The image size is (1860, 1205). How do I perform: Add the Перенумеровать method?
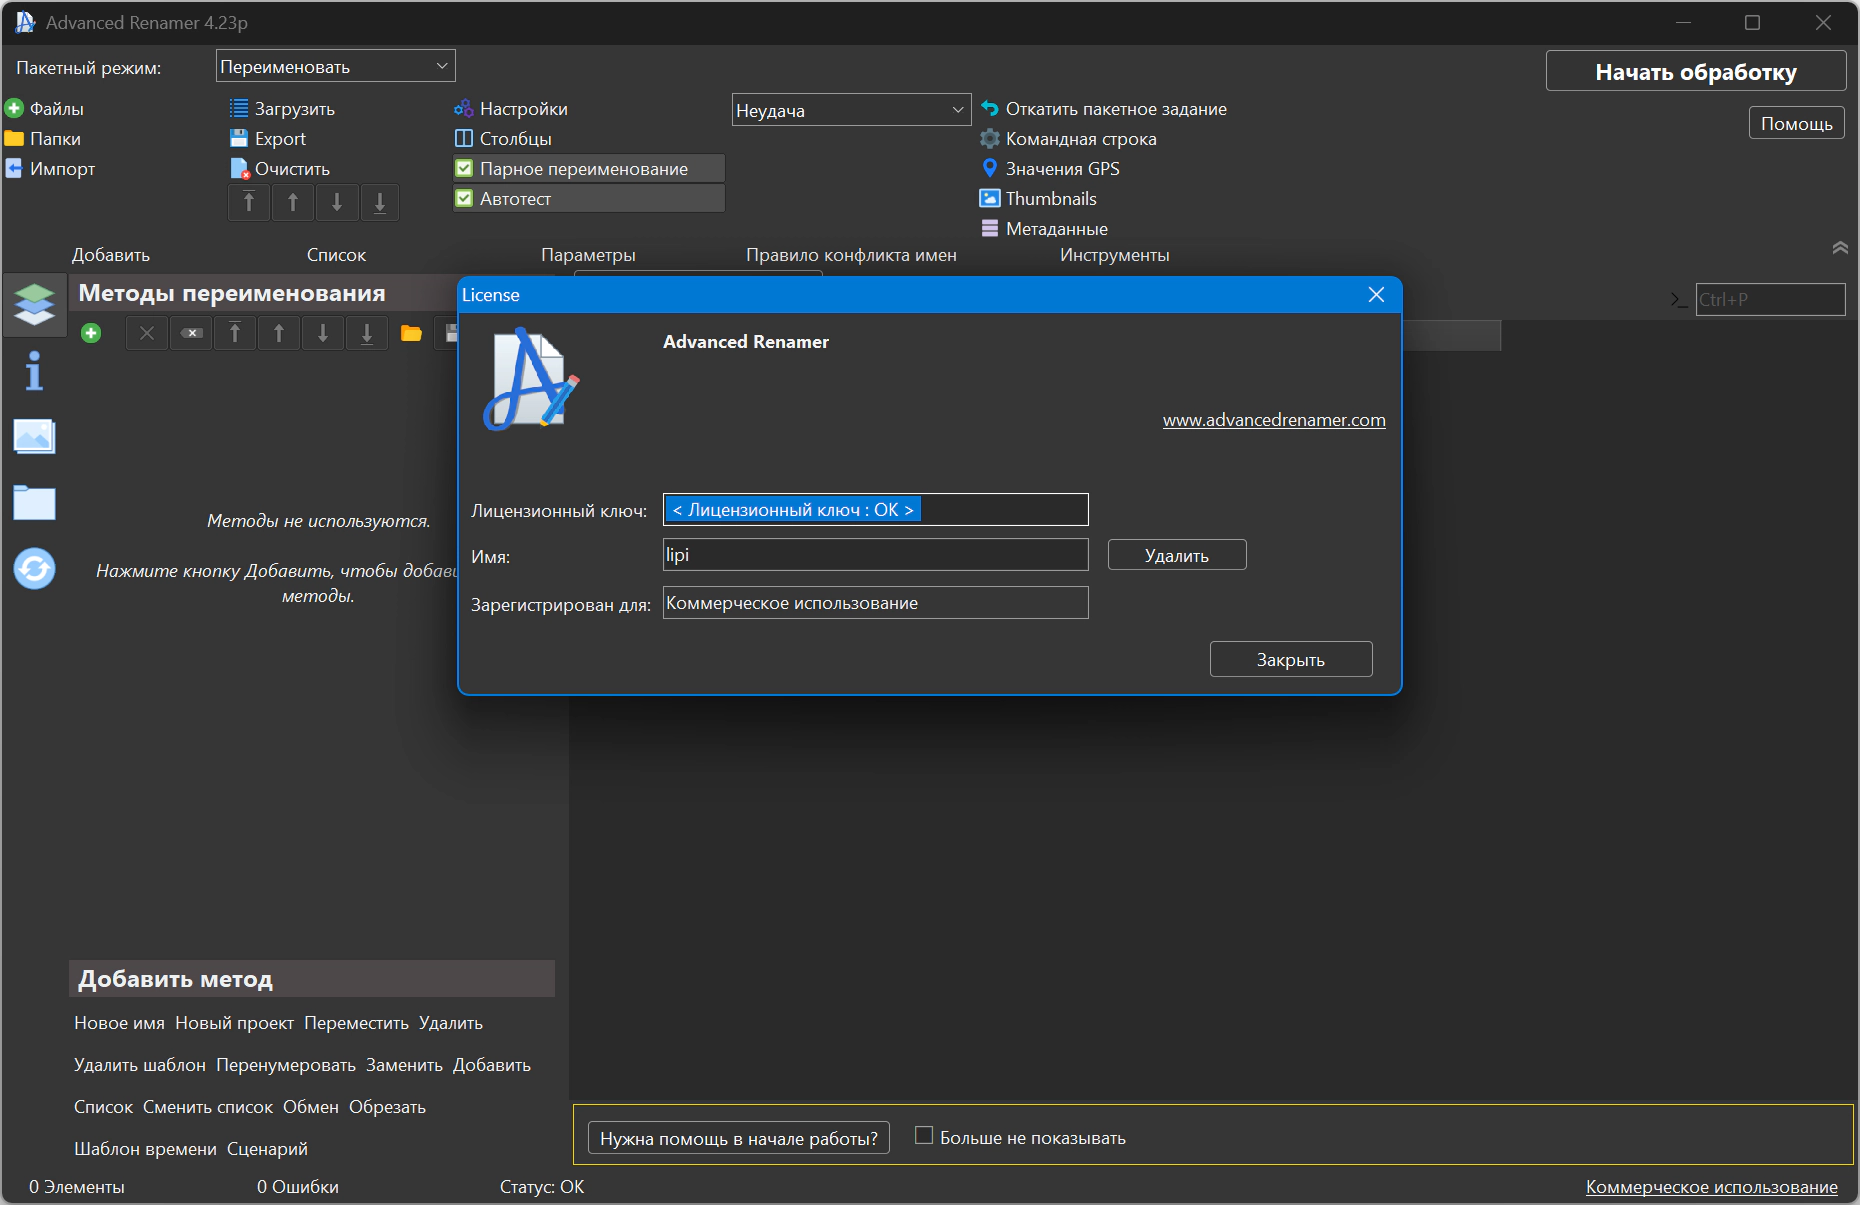tap(286, 1065)
